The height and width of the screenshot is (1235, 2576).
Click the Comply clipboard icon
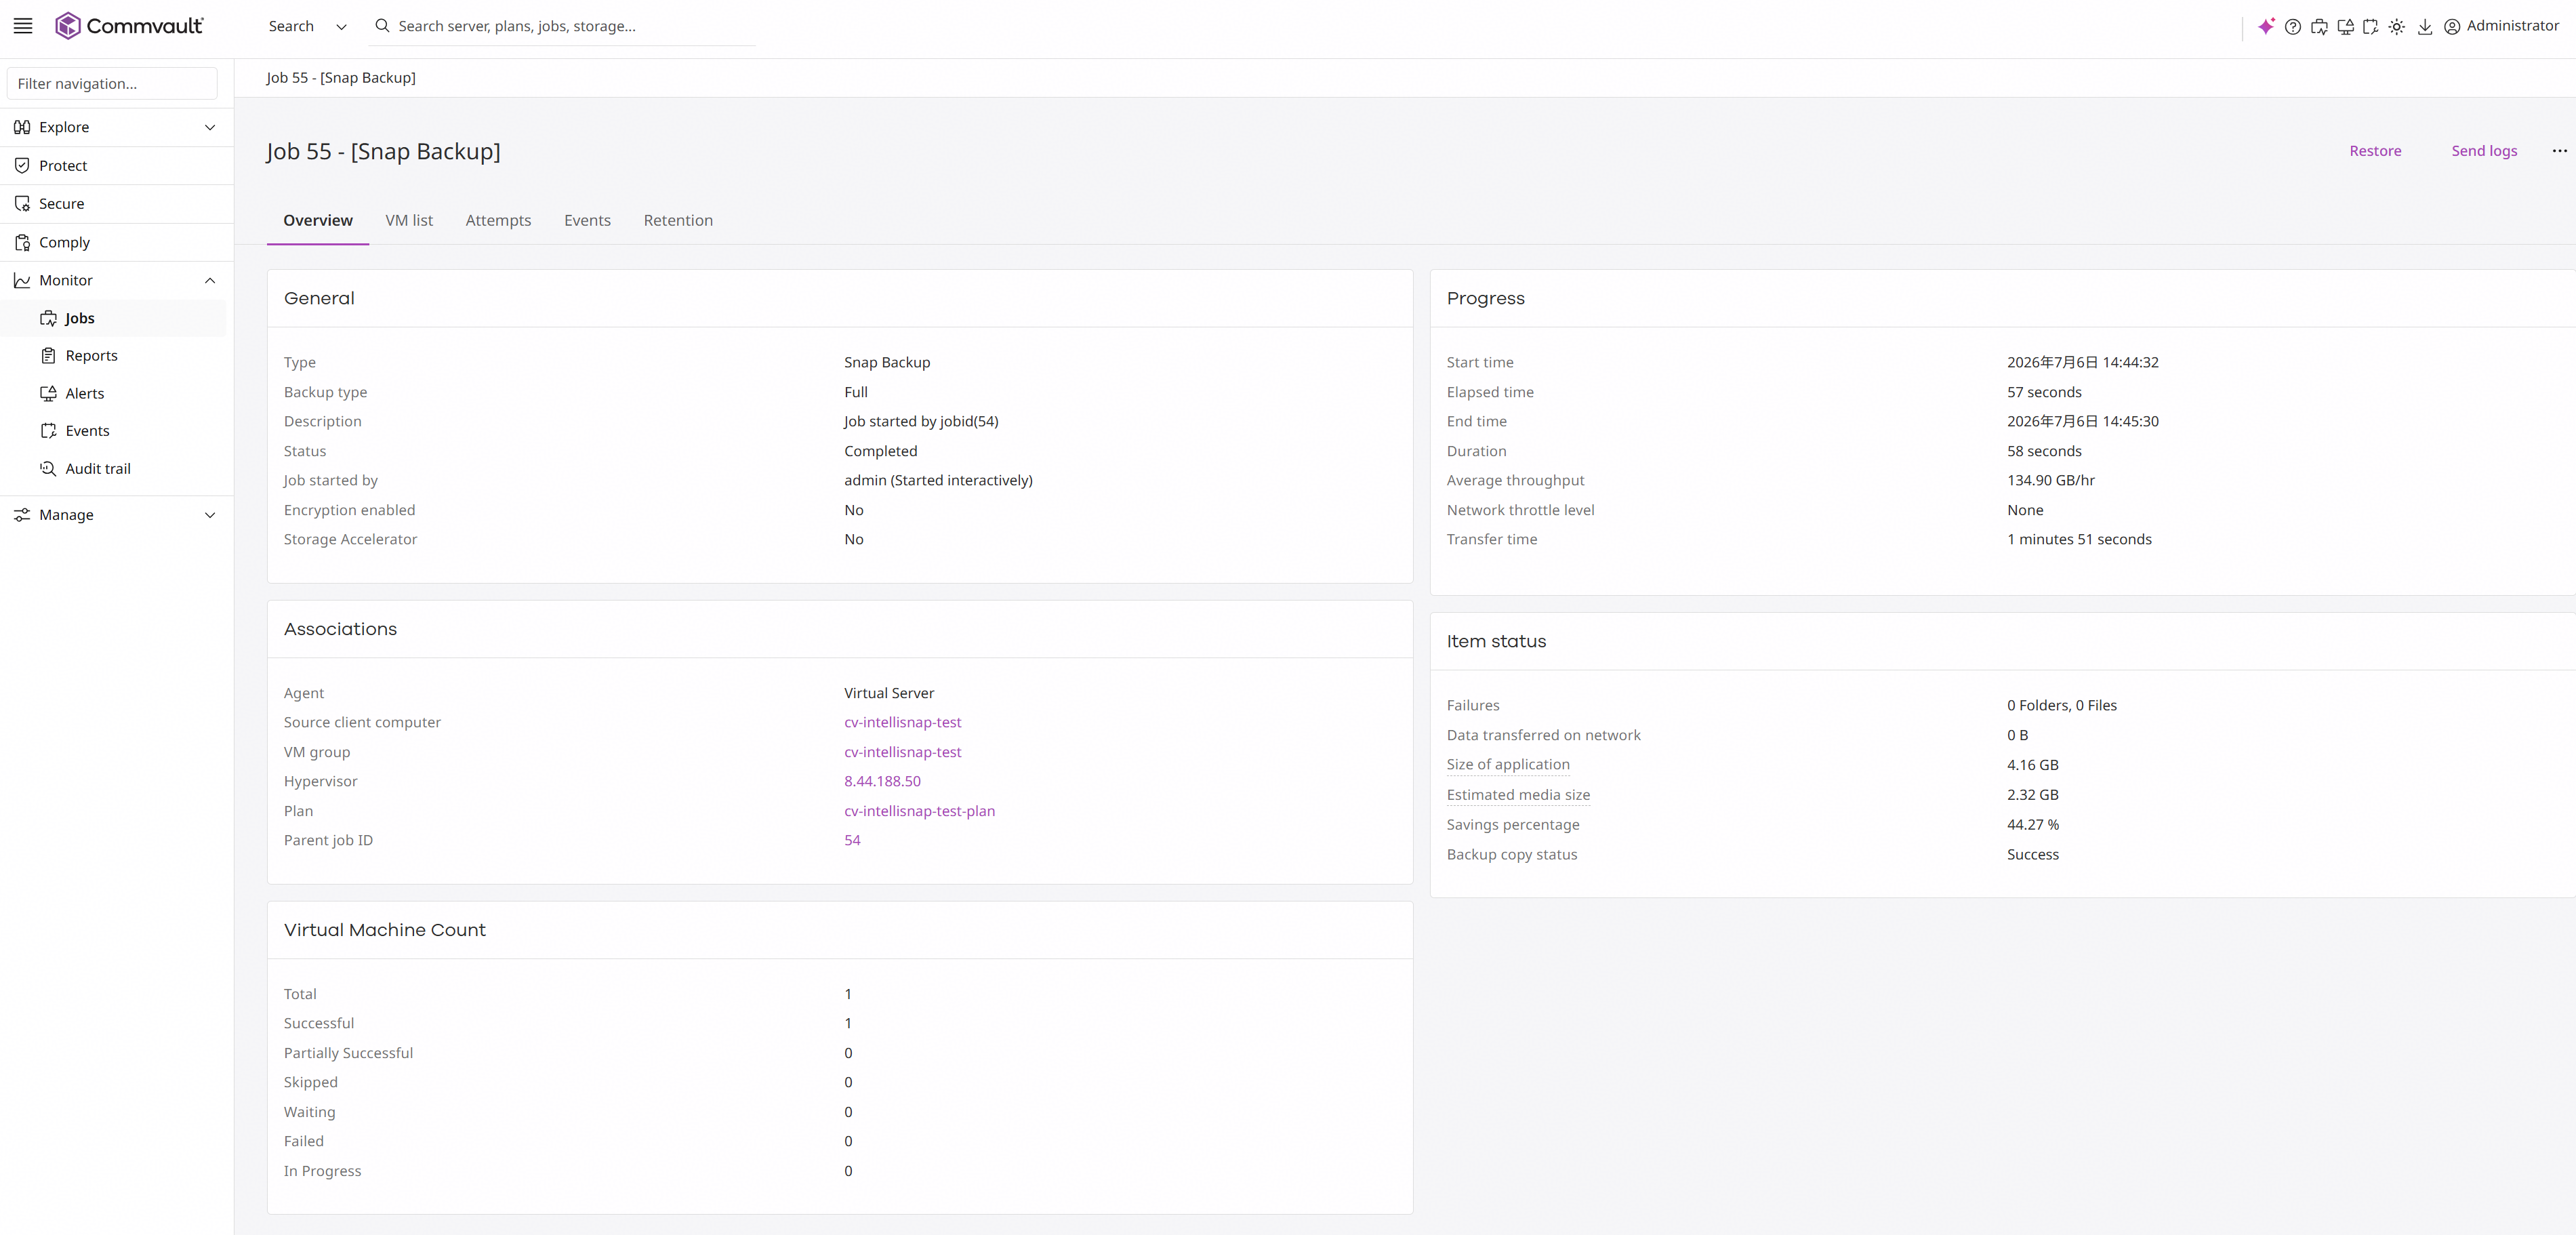tap(22, 242)
